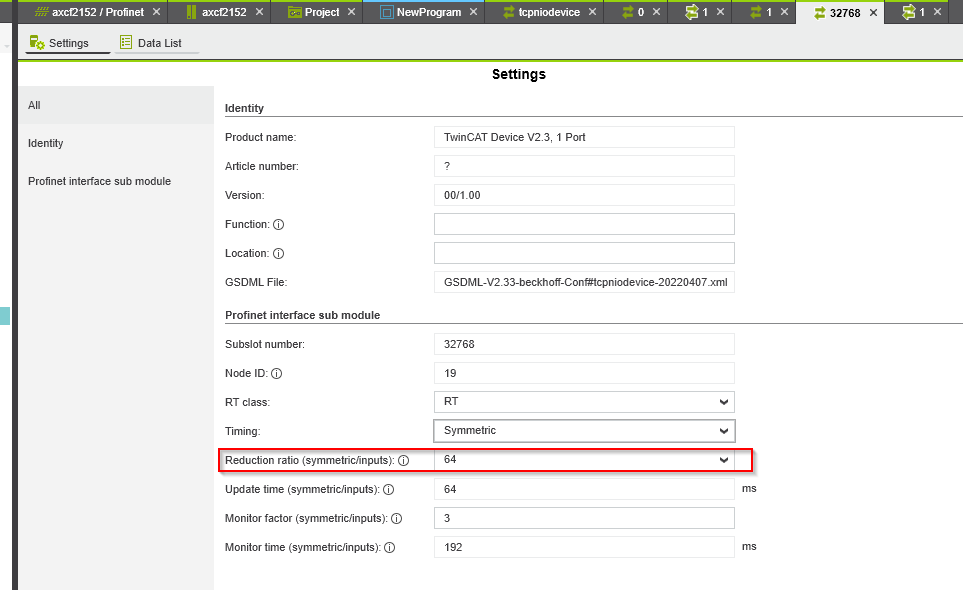Switch to the NewProgram tab
Image resolution: width=963 pixels, height=590 pixels.
[x=421, y=12]
